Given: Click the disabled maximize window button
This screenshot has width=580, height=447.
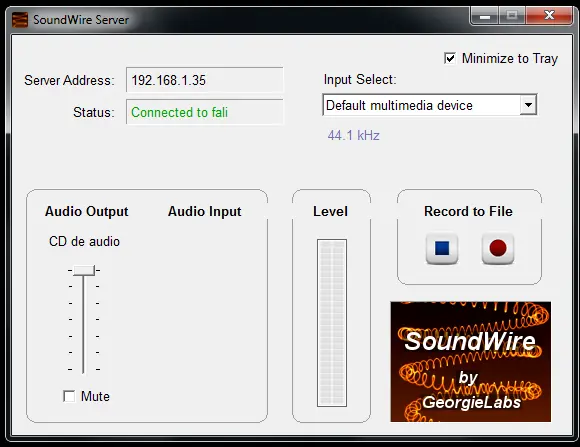Looking at the screenshot, I should coord(512,16).
